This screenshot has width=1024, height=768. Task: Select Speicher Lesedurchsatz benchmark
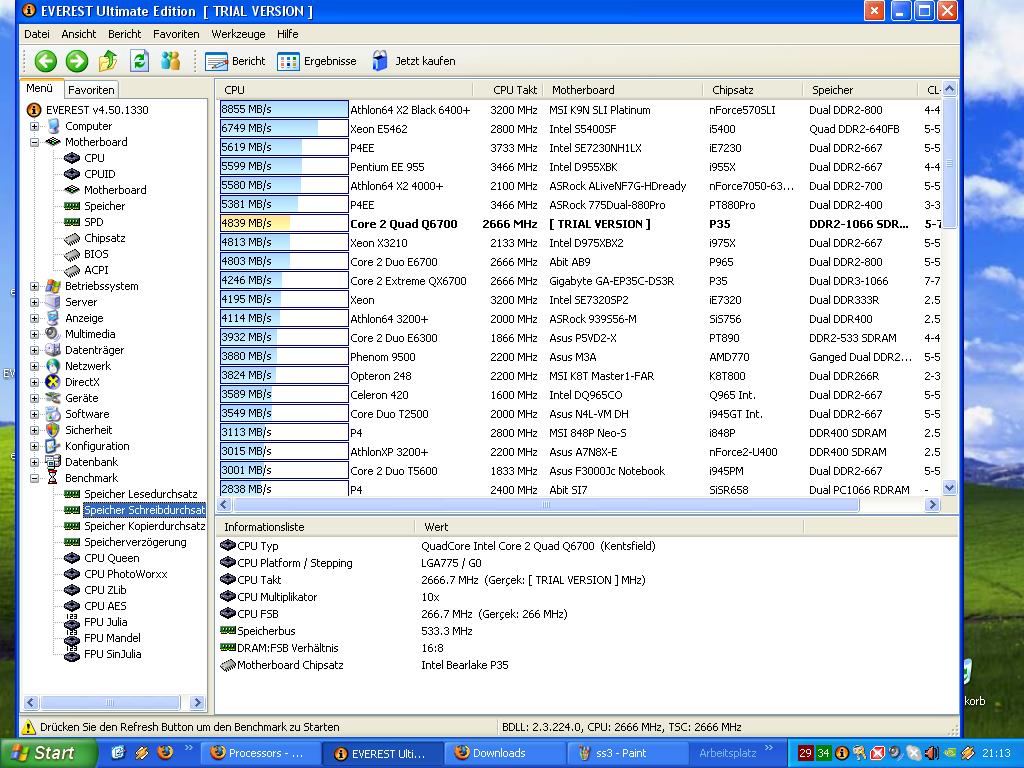pos(140,494)
